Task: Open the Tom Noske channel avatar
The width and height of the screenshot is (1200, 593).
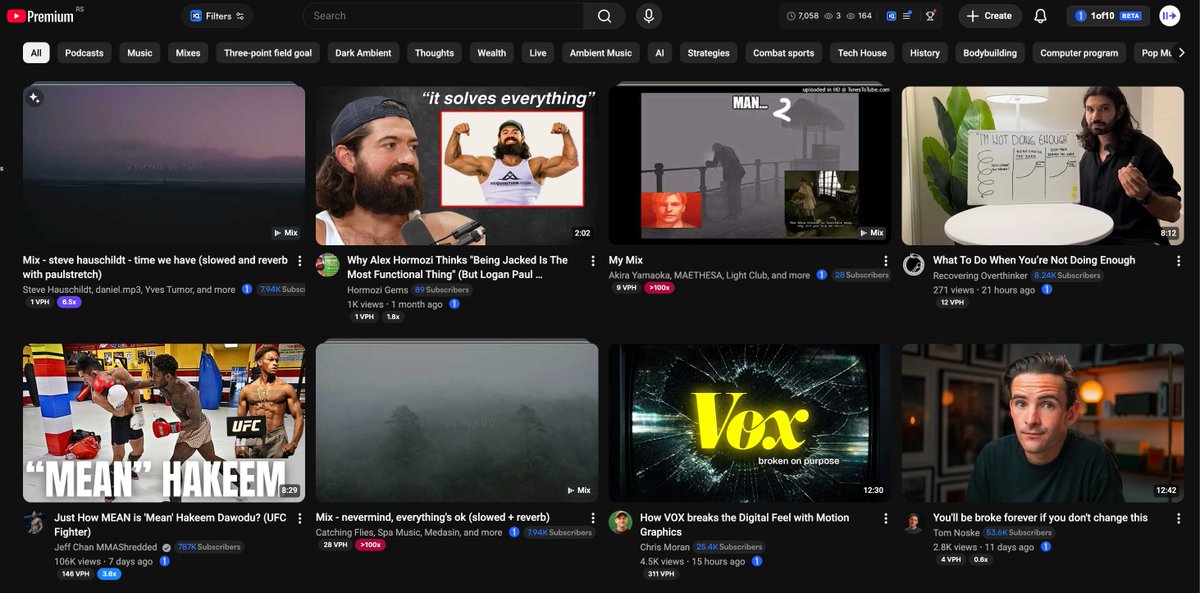Action: [x=913, y=522]
